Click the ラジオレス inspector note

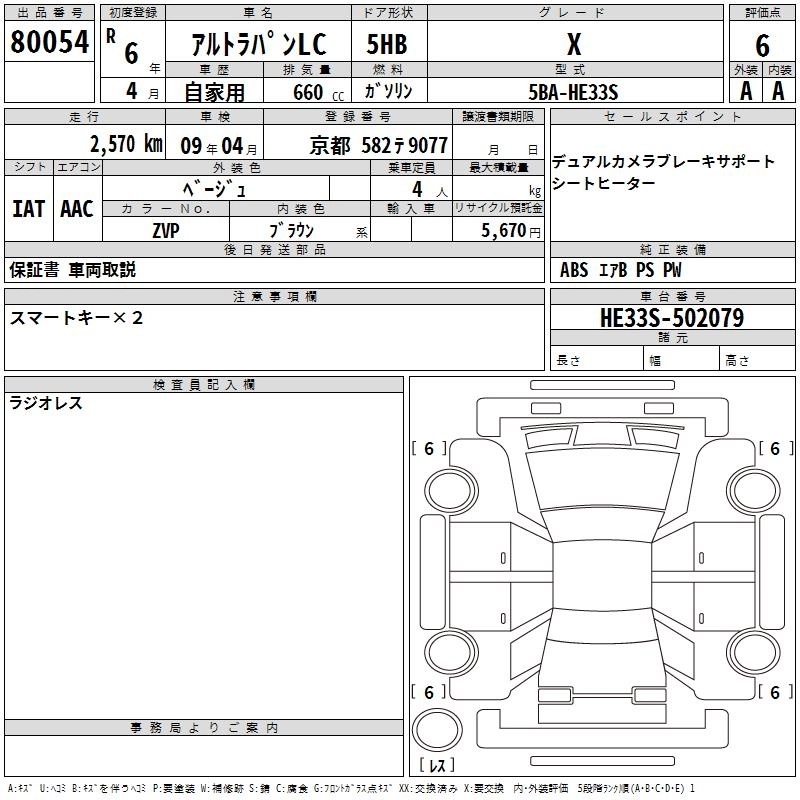tap(46, 404)
